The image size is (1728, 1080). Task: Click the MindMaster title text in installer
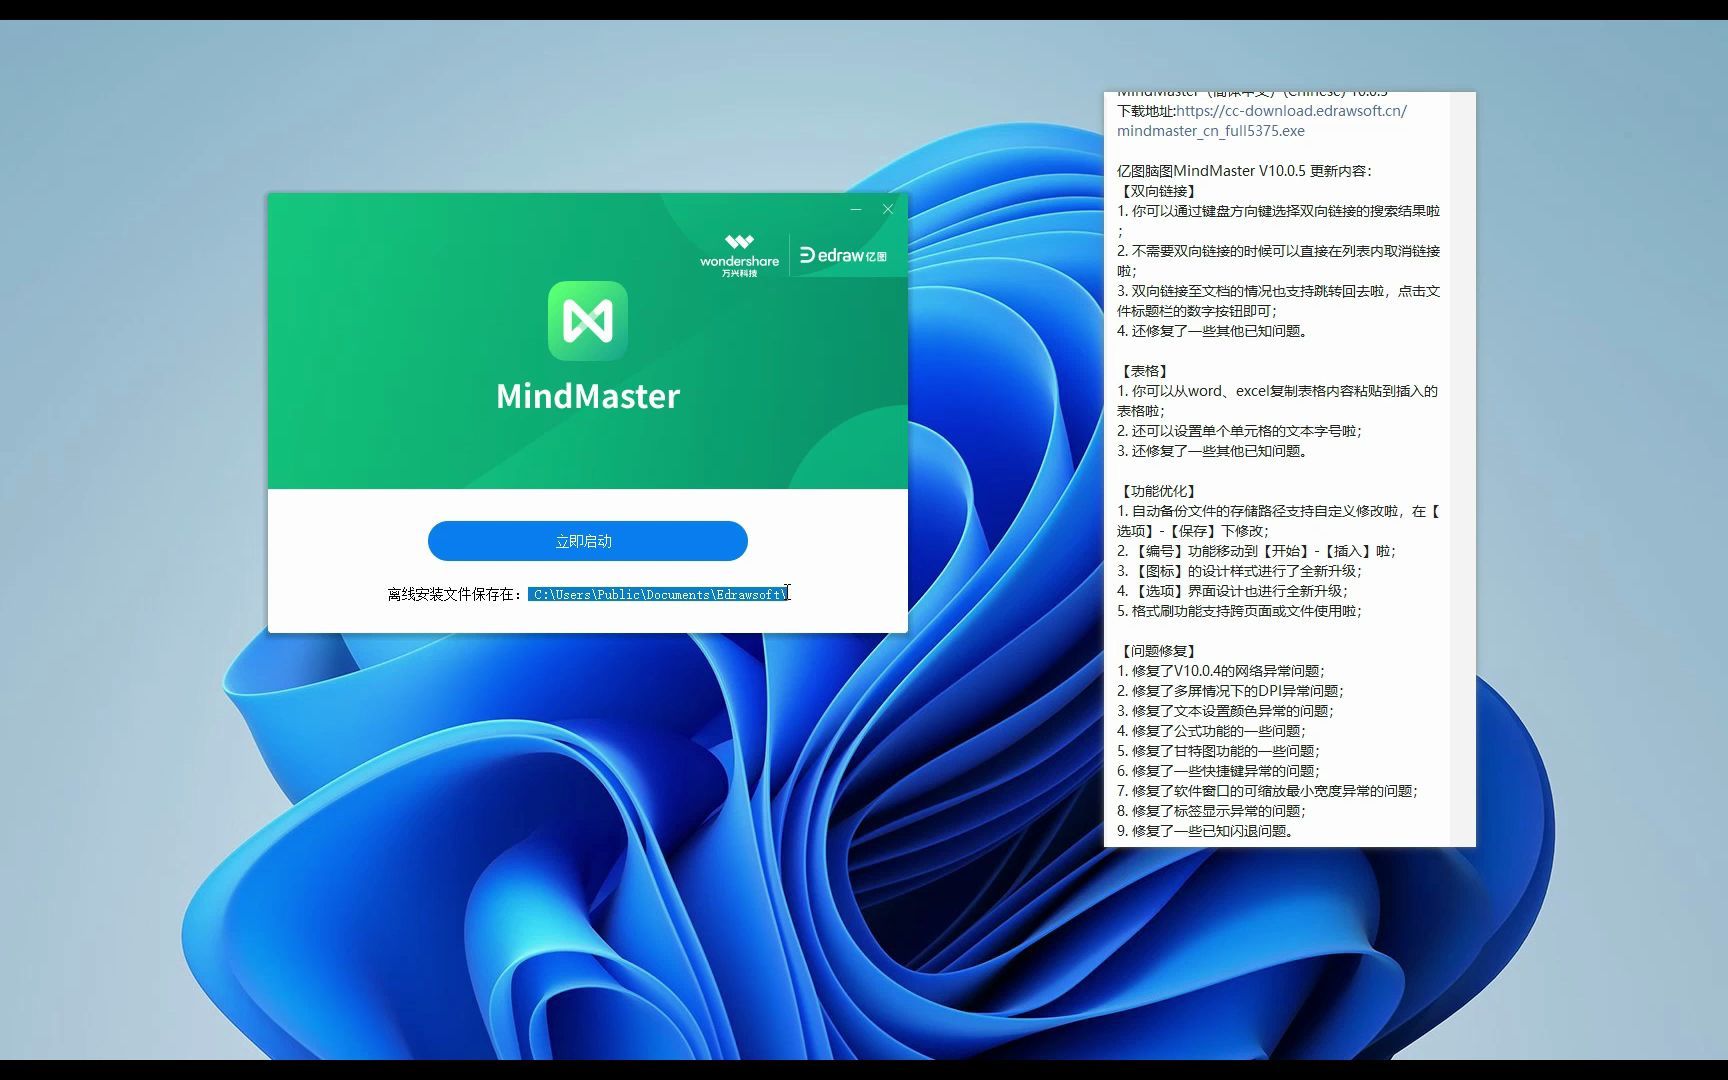588,397
